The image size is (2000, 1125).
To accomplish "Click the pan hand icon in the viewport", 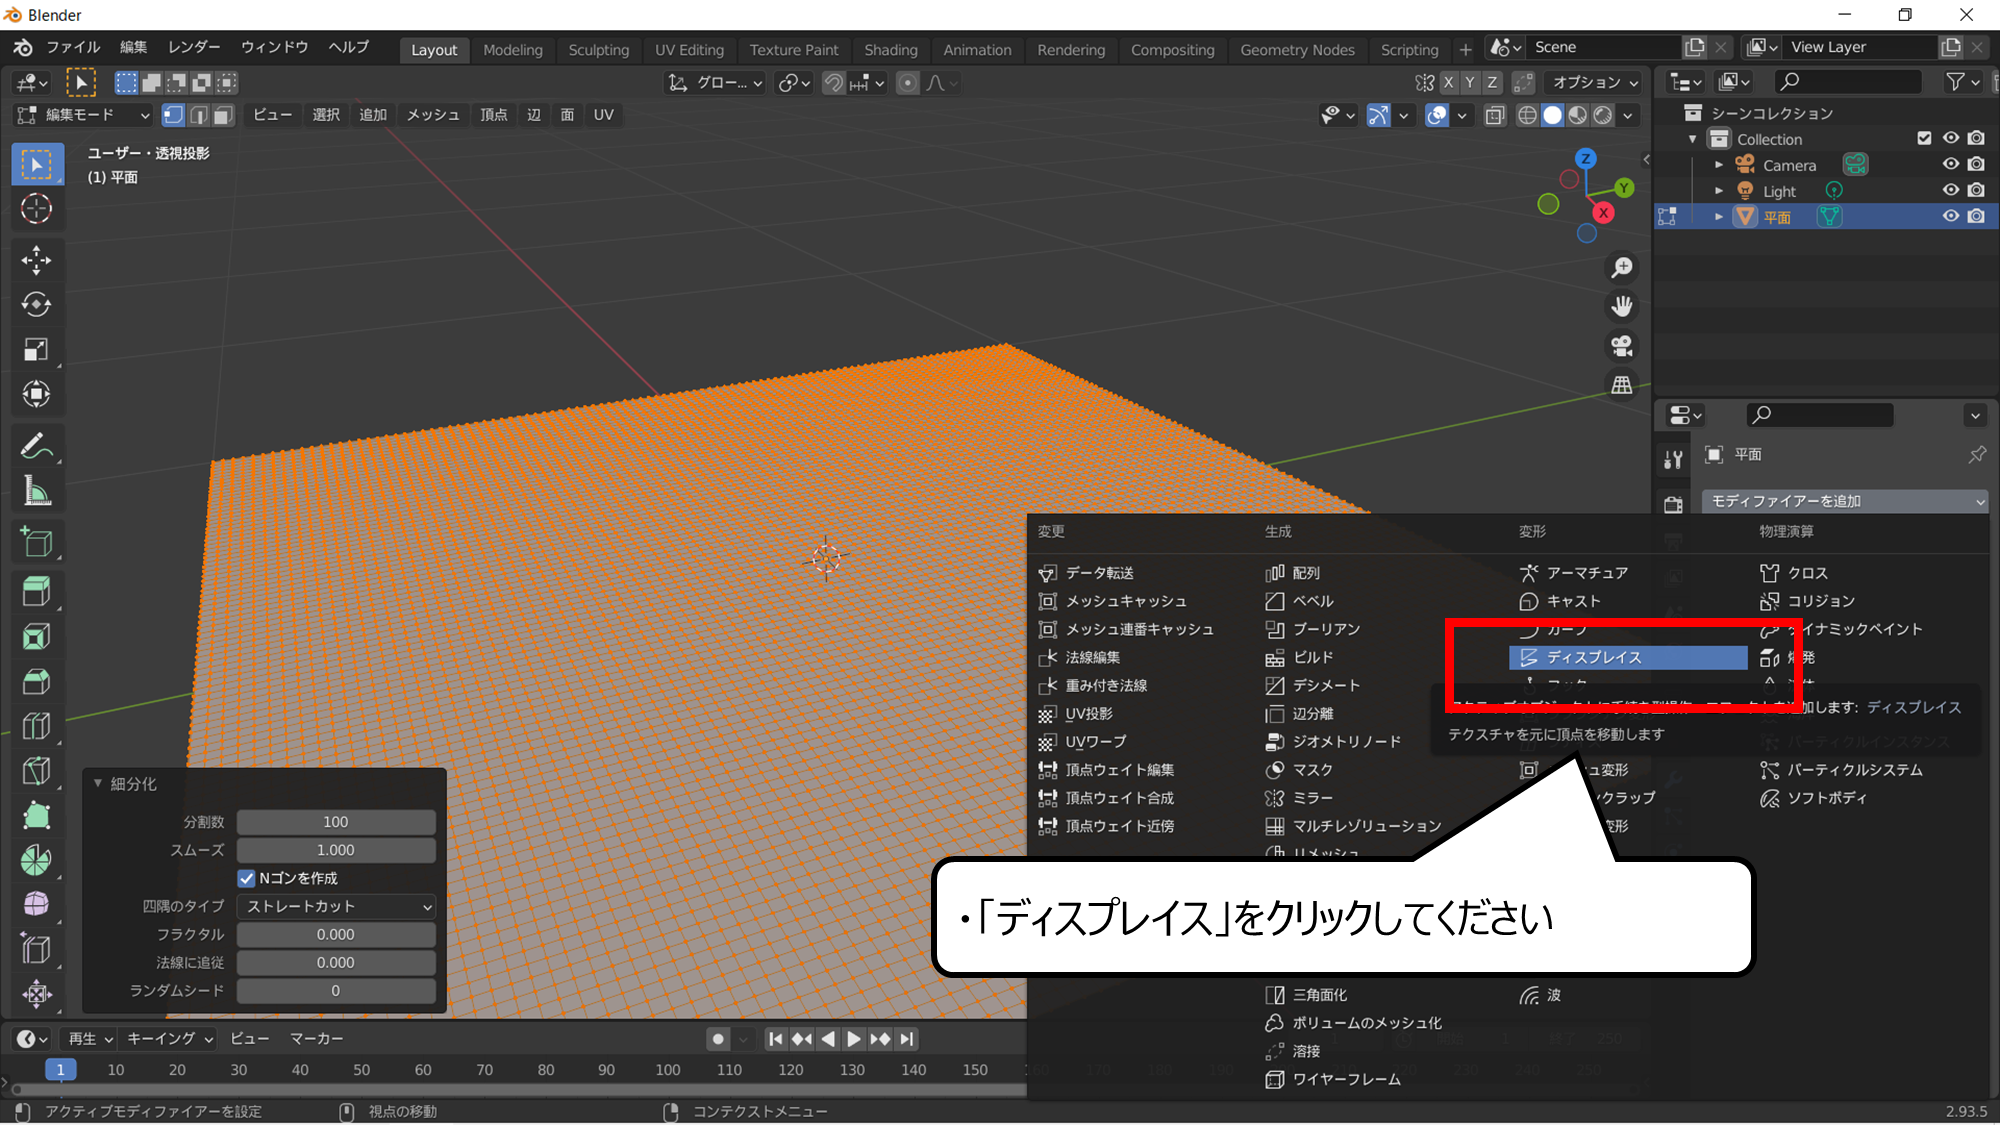I will 1622,307.
